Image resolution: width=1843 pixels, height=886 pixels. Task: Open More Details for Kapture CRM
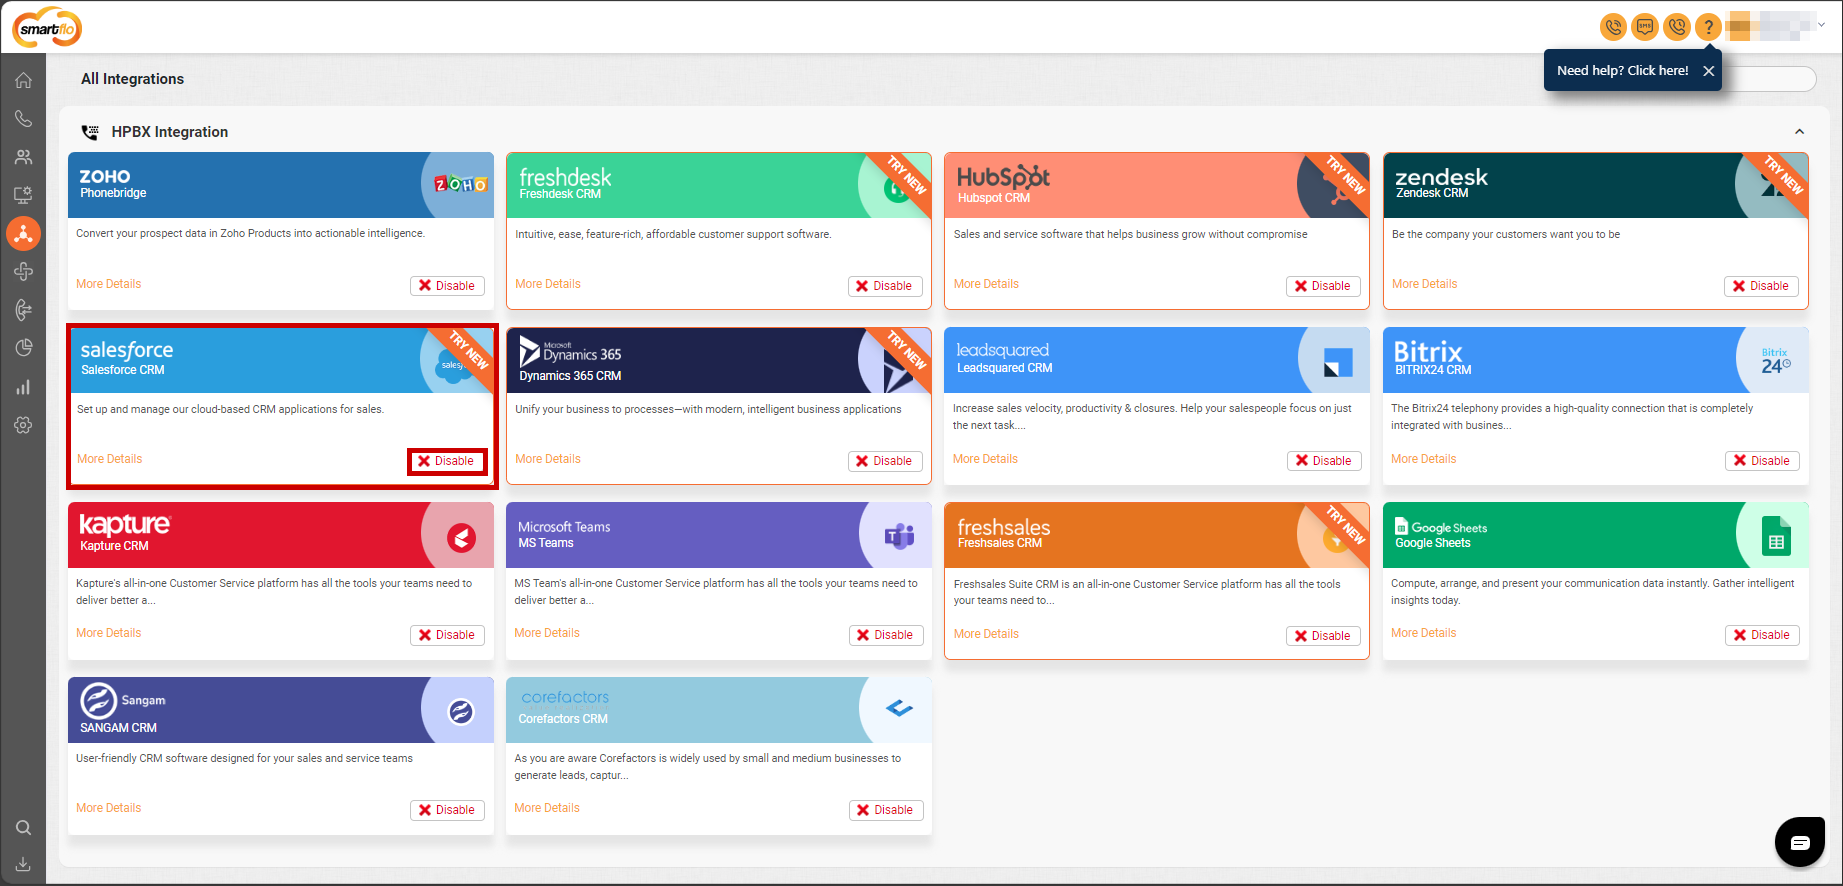(109, 633)
